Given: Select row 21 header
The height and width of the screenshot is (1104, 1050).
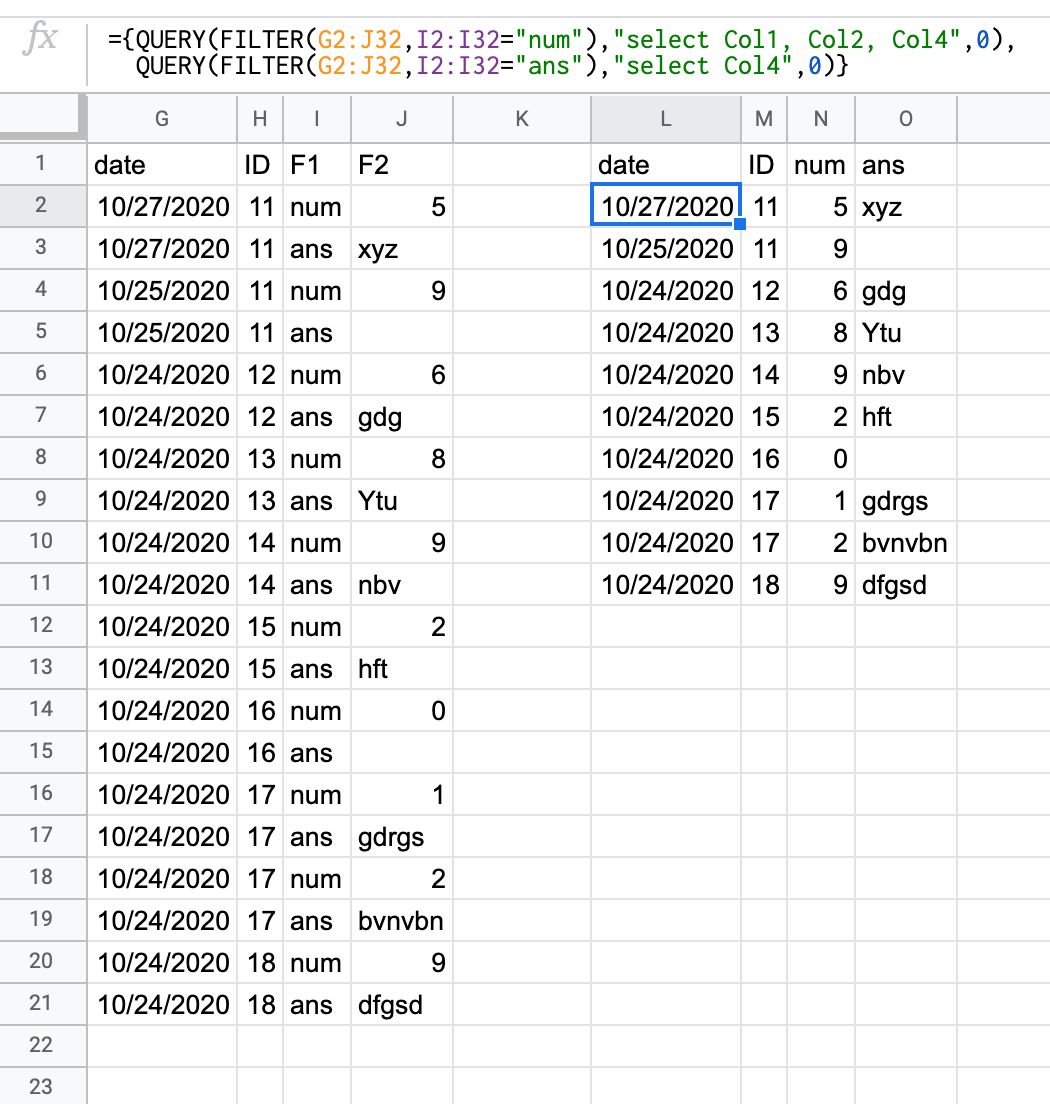Looking at the screenshot, I should pos(42,1003).
